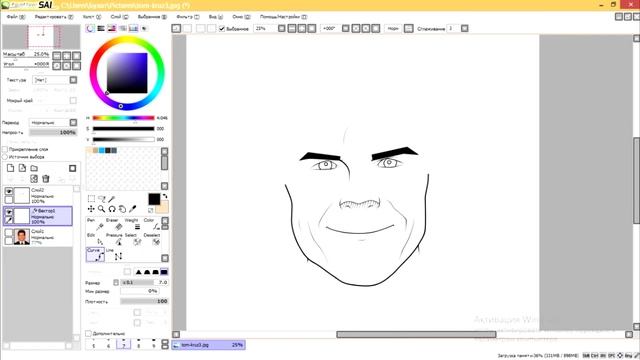Enable the Мокрый край checkbox
Viewport: 640px width, 360px height.
coord(73,100)
